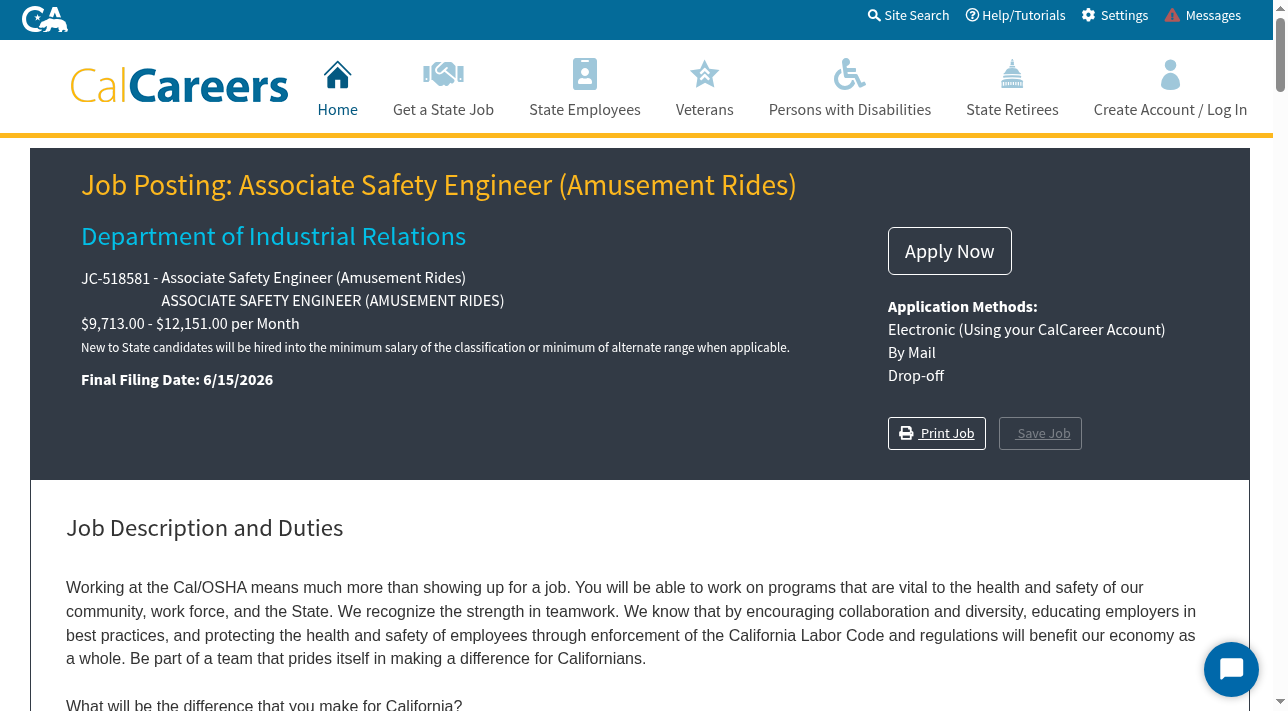Click the handshake icon for state jobs

tap(443, 74)
